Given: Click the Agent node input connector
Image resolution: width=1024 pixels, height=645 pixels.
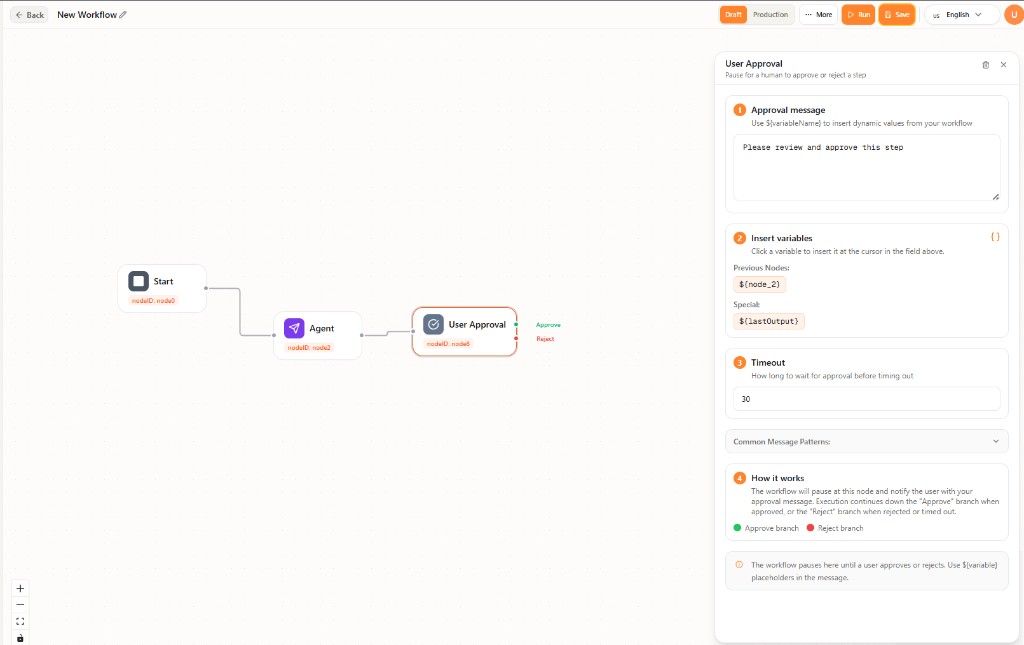Looking at the screenshot, I should click(274, 335).
